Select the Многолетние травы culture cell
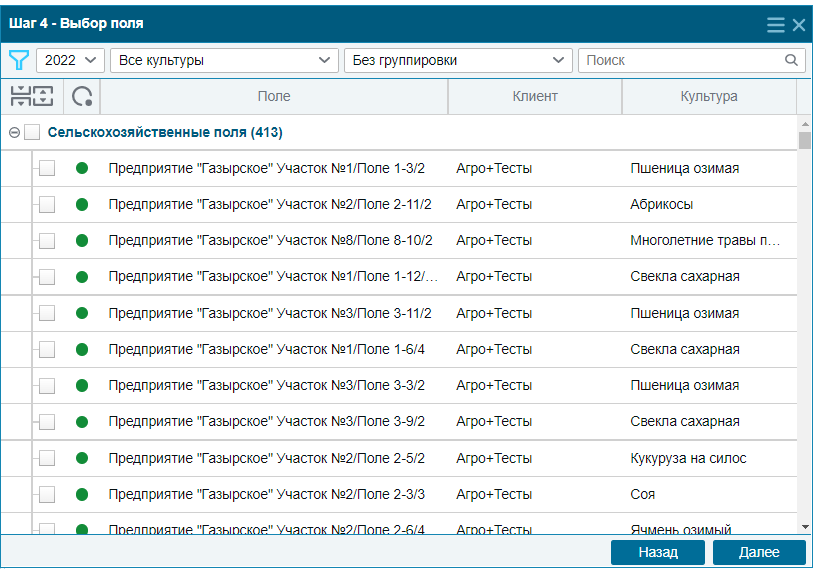The image size is (814, 569). 705,240
